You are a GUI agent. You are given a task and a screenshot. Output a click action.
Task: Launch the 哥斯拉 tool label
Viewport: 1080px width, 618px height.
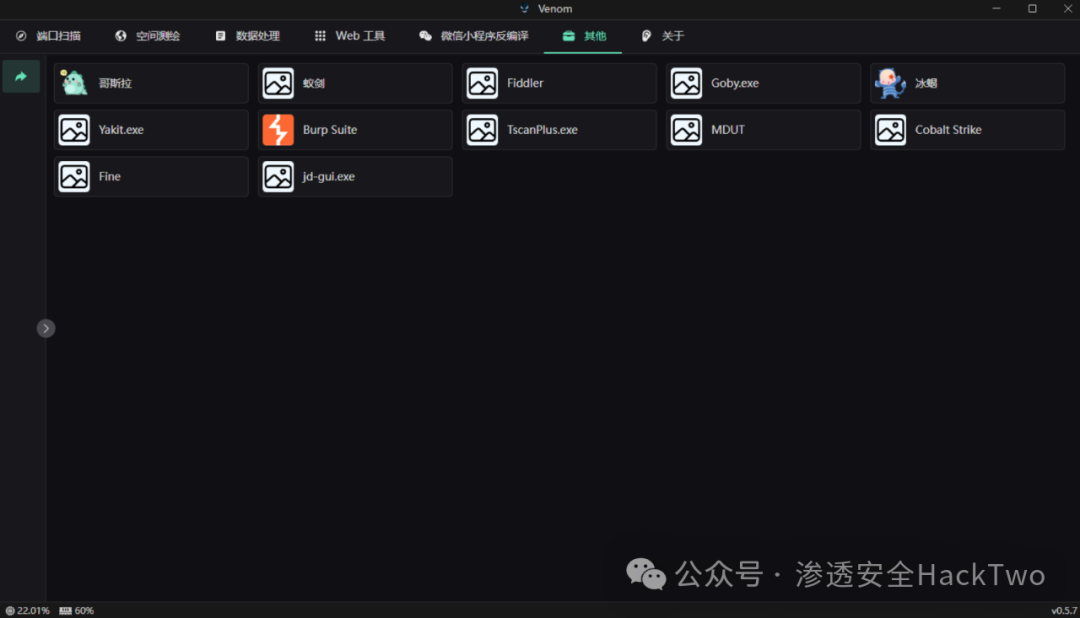(x=115, y=83)
